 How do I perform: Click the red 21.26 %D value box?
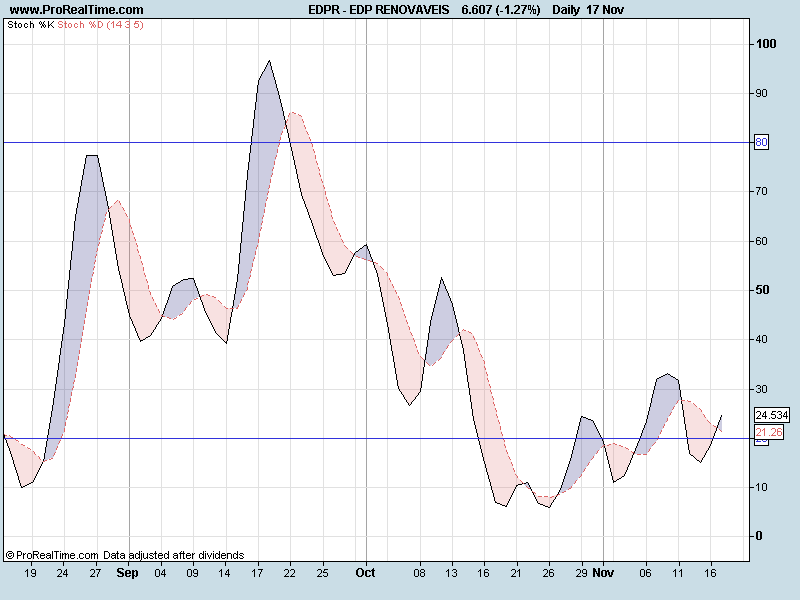[x=769, y=432]
